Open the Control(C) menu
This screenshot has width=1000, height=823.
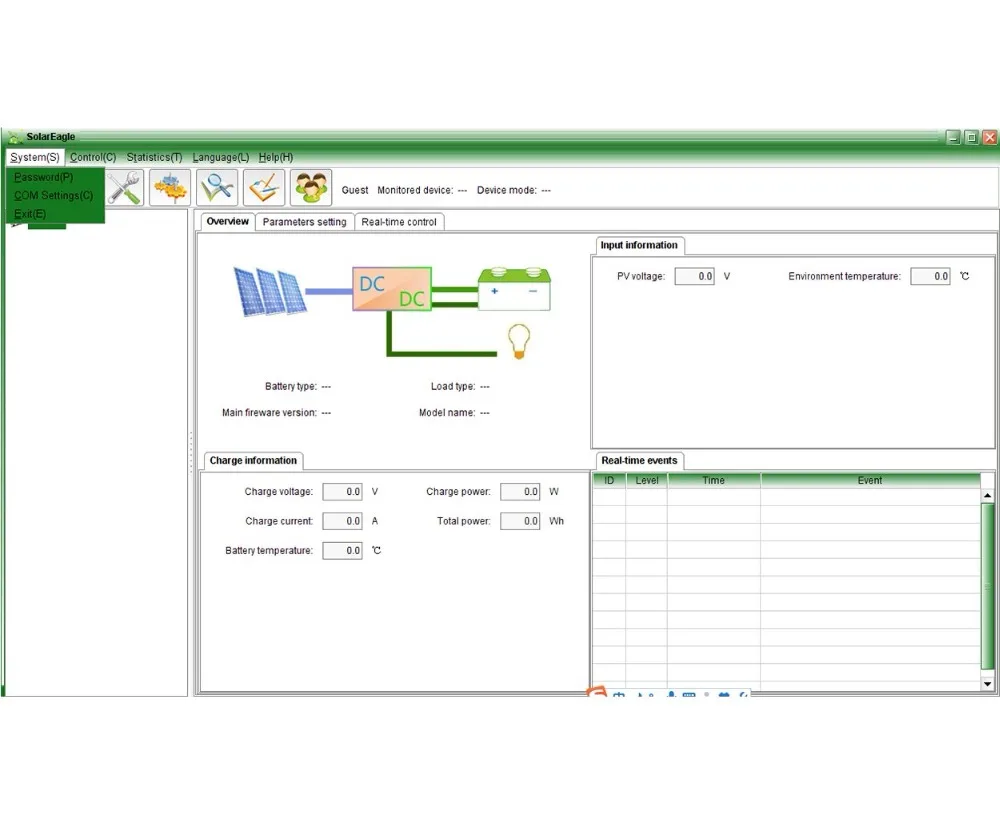point(93,157)
